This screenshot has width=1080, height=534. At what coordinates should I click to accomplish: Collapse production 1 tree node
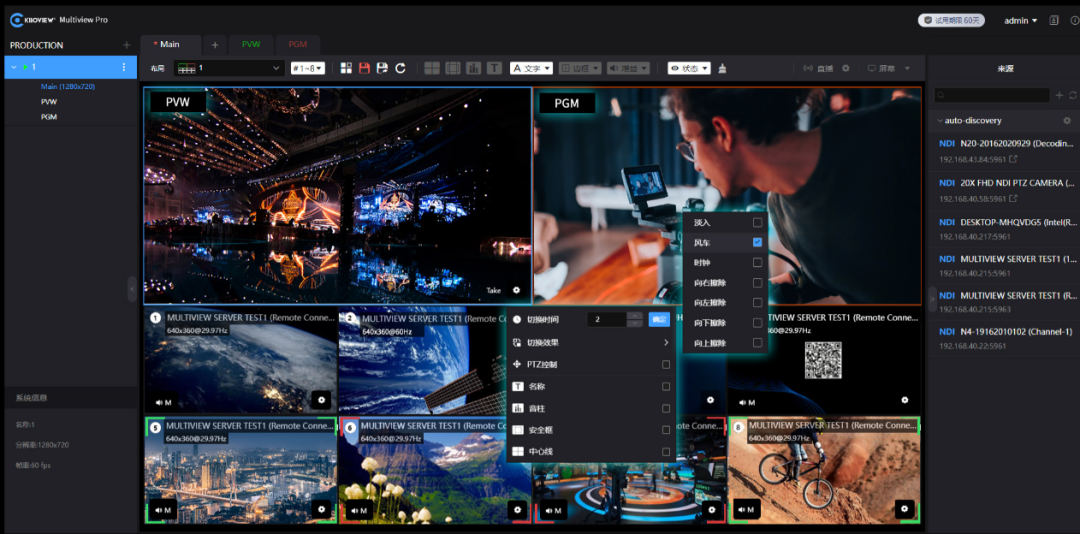tap(14, 68)
